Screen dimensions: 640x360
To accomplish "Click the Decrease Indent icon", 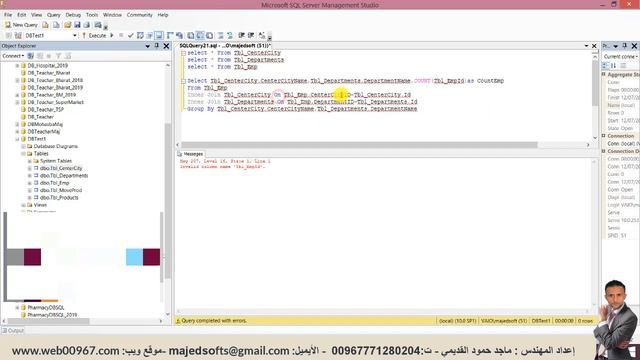I will [242, 36].
